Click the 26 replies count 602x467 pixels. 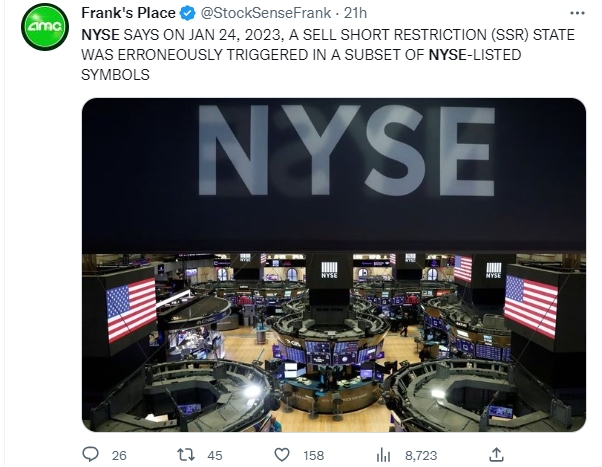[x=119, y=455]
